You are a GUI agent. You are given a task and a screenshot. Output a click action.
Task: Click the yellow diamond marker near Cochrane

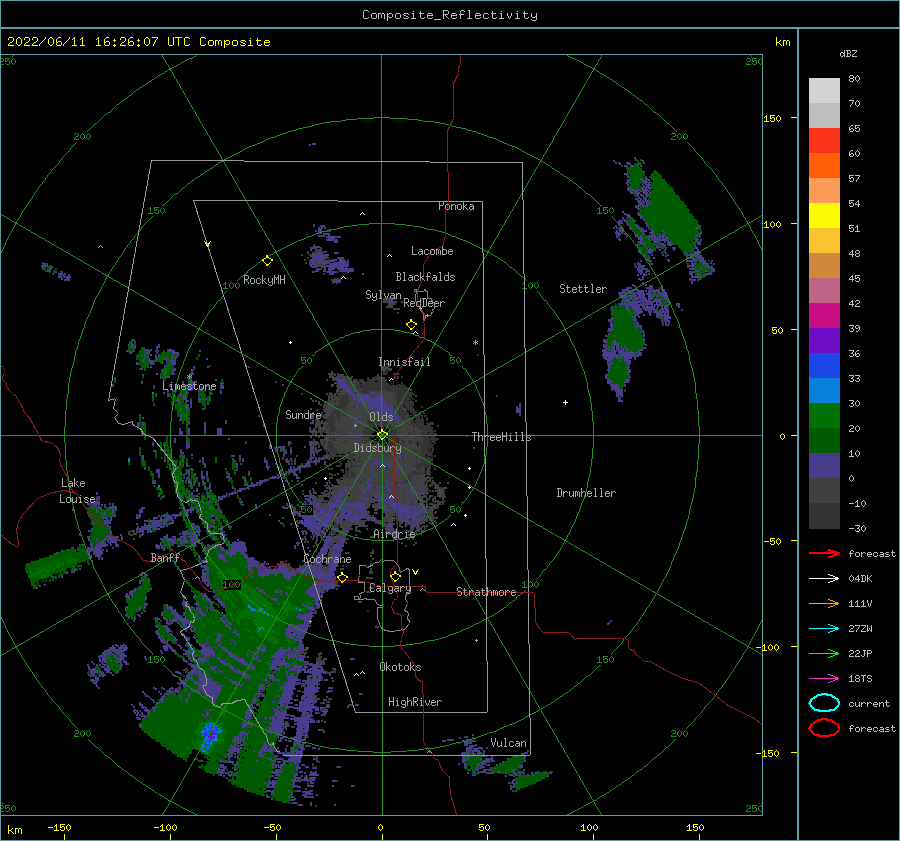coord(342,577)
